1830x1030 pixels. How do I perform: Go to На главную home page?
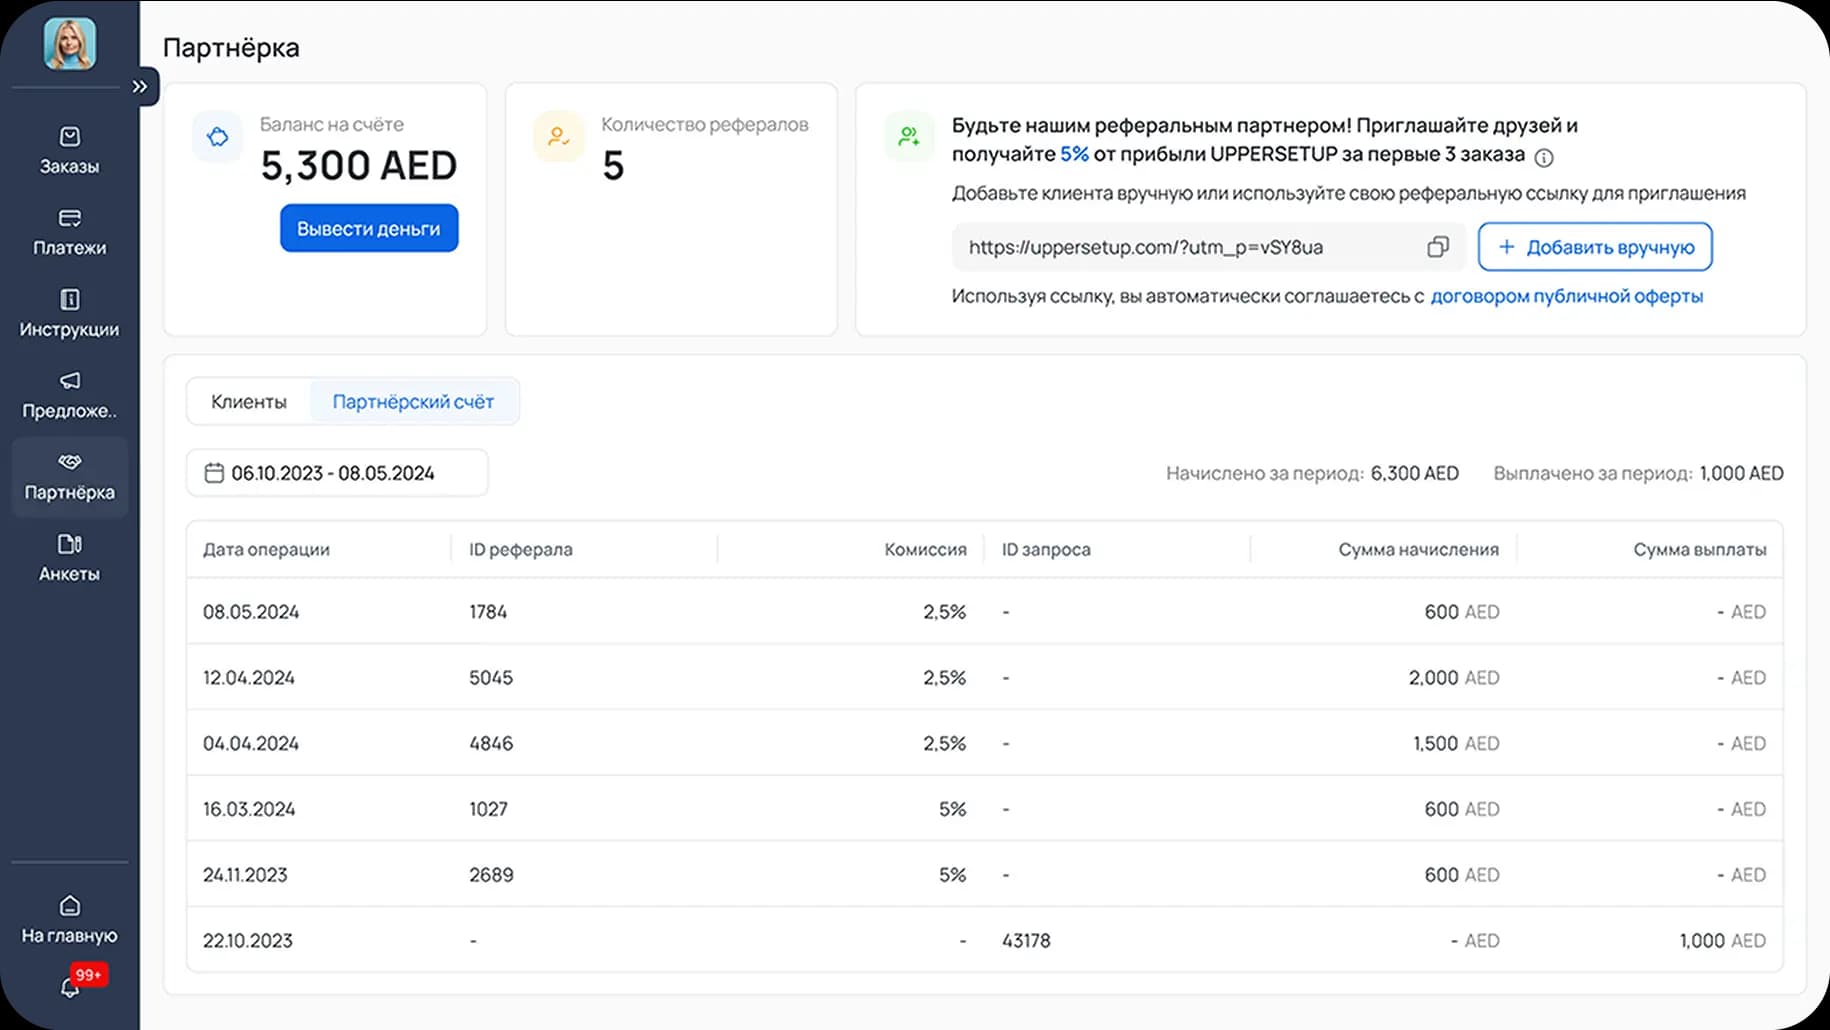click(69, 919)
